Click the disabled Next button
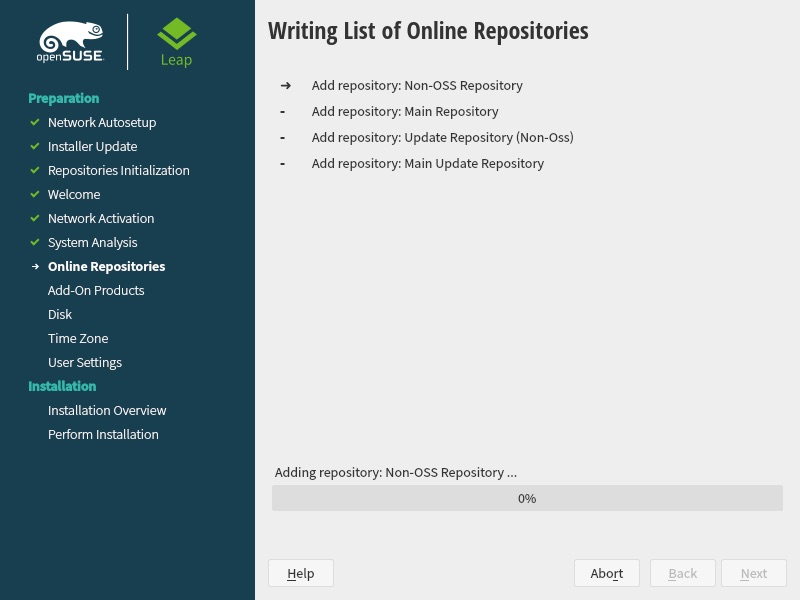Screen dimensions: 800x600 point(754,573)
